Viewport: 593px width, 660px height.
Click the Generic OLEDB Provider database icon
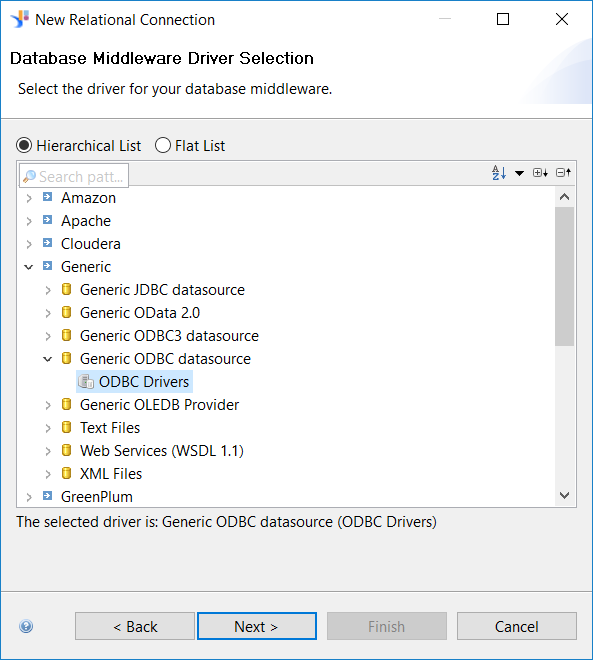coord(66,404)
